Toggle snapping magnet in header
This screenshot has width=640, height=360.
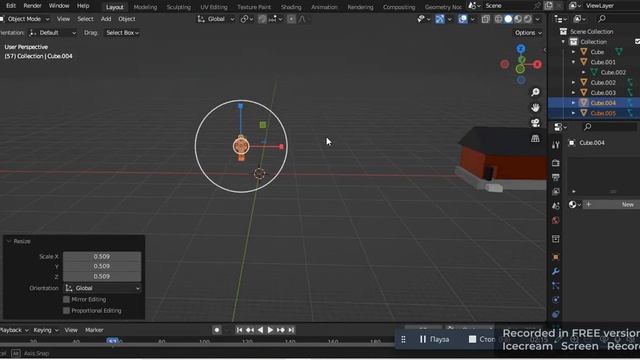[262, 19]
